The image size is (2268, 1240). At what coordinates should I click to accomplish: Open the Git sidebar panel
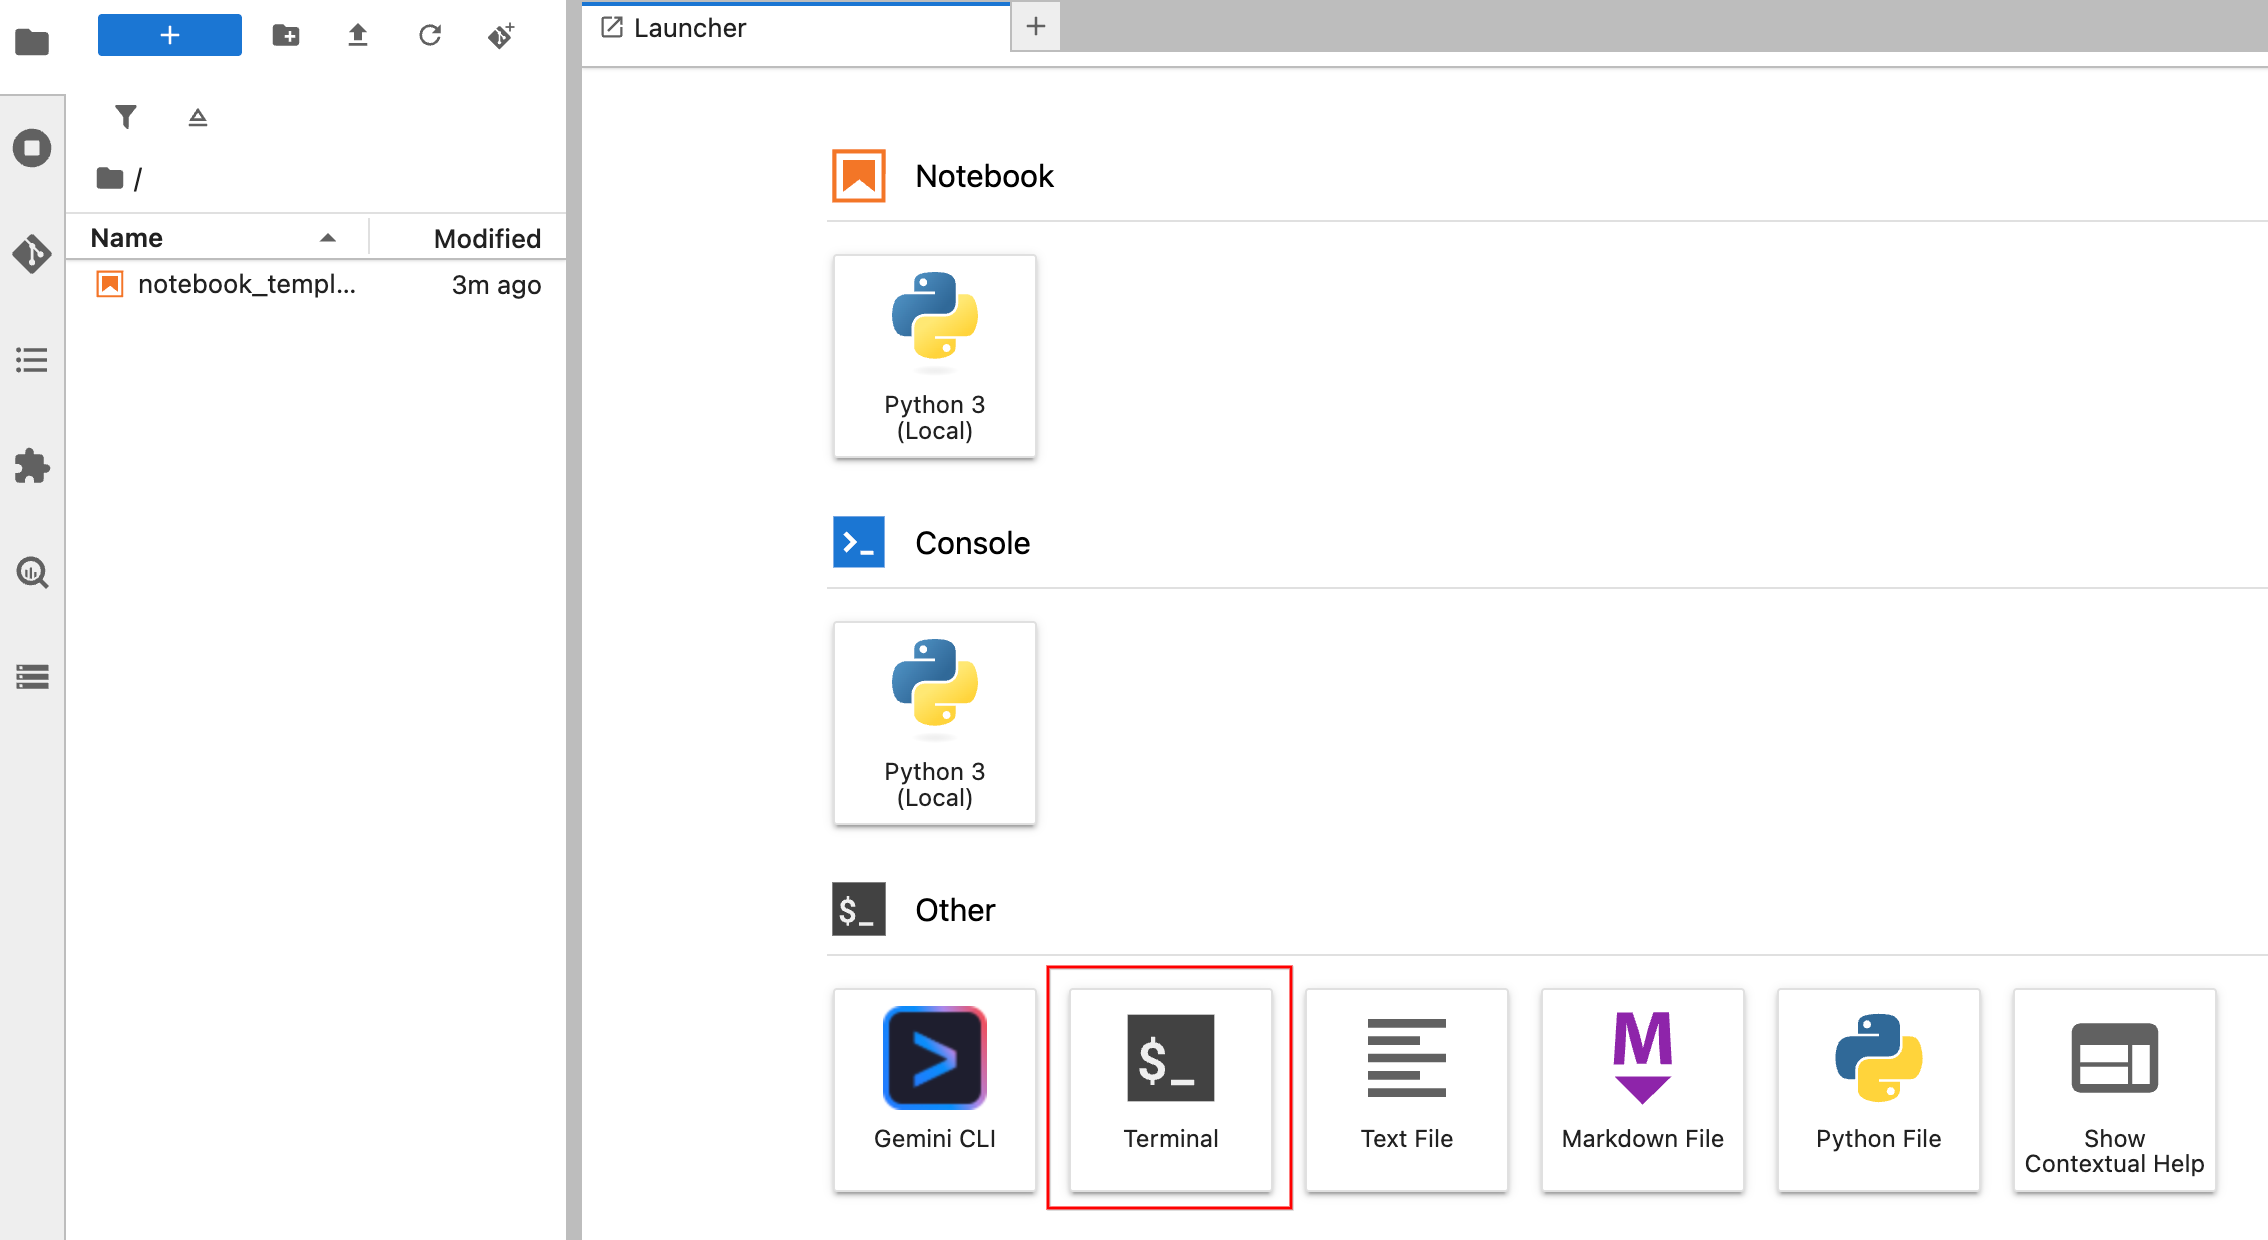click(32, 254)
